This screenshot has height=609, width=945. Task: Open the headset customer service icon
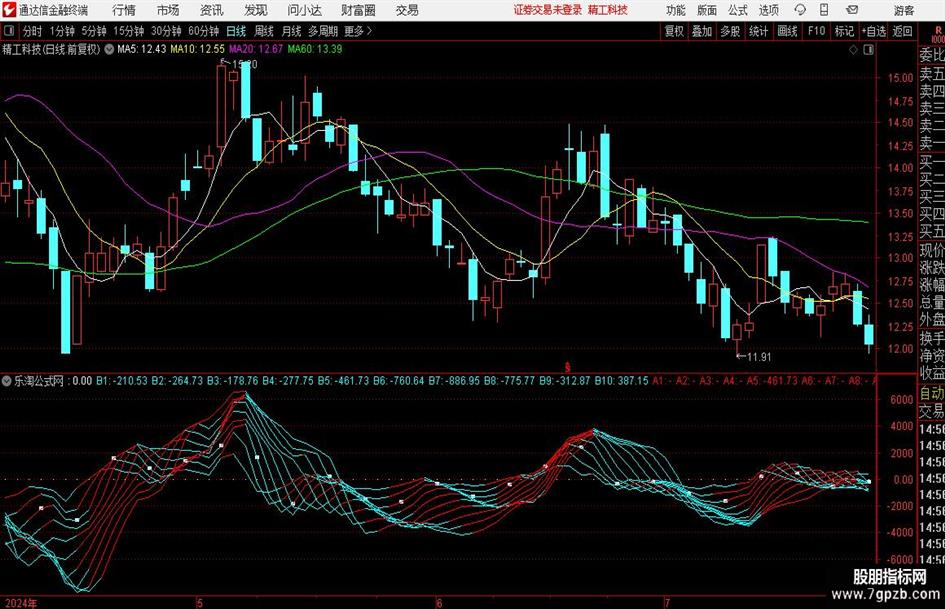click(x=800, y=10)
